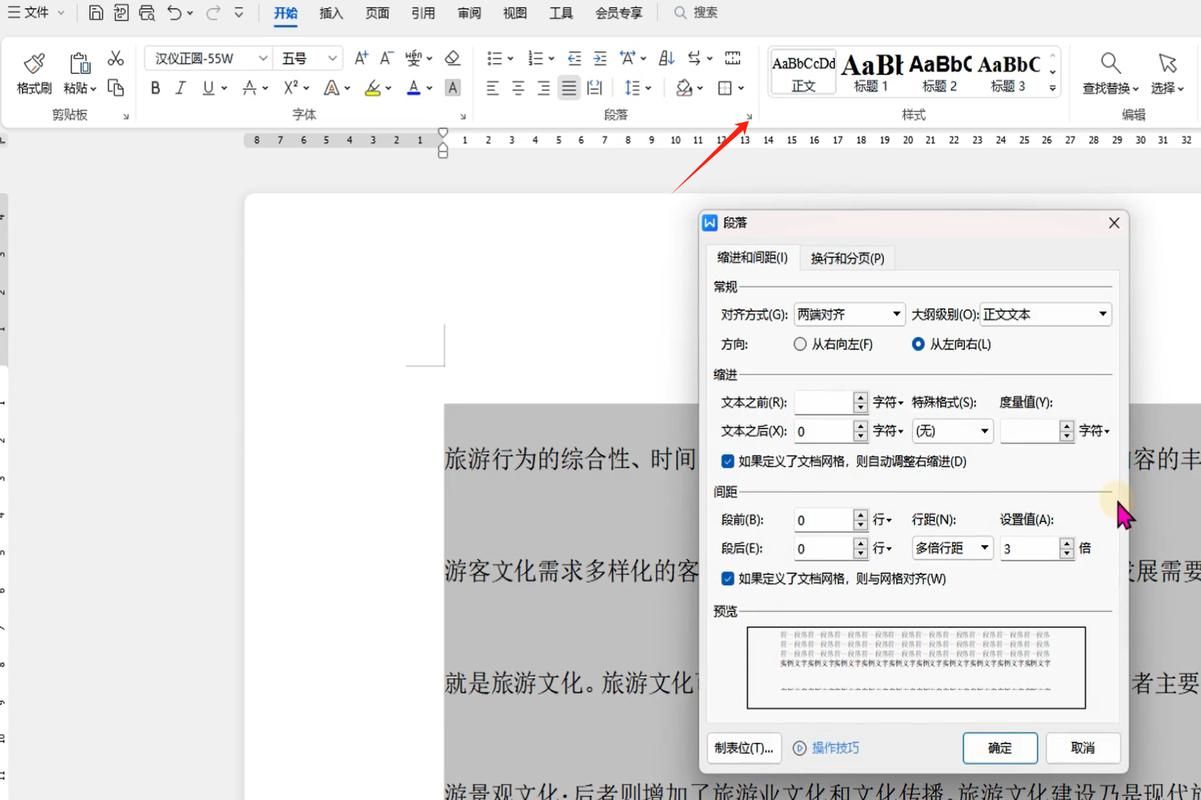Click the font color A swatch

tap(413, 88)
